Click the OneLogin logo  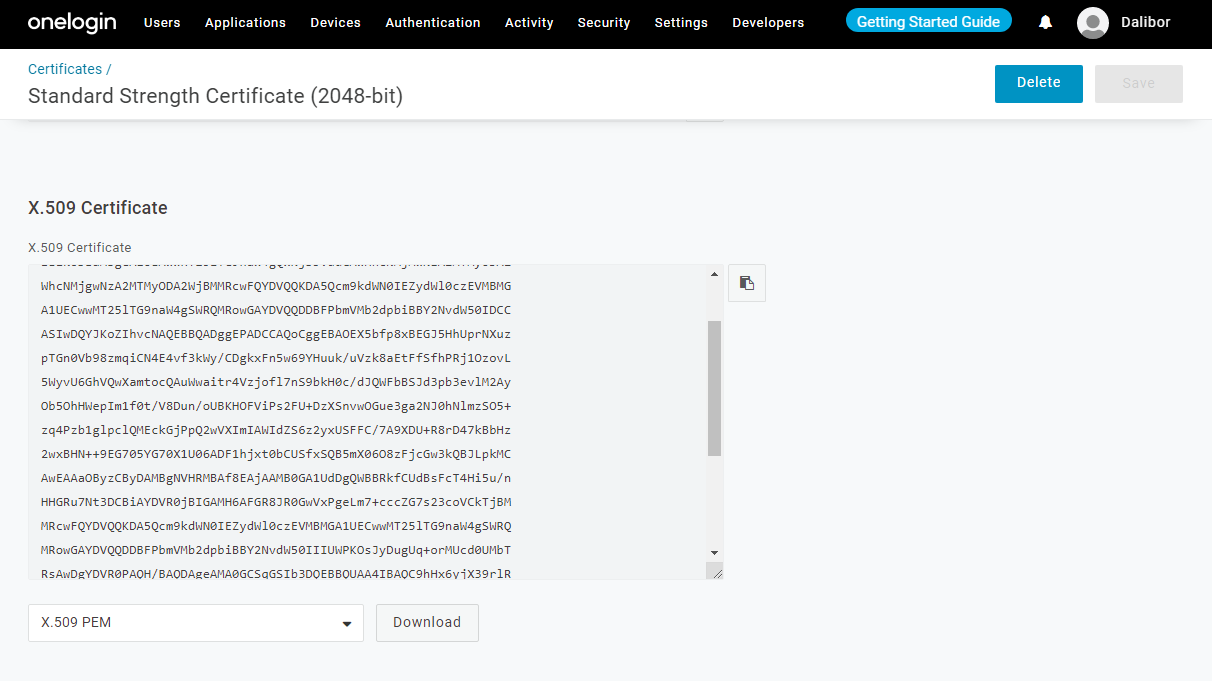73,22
